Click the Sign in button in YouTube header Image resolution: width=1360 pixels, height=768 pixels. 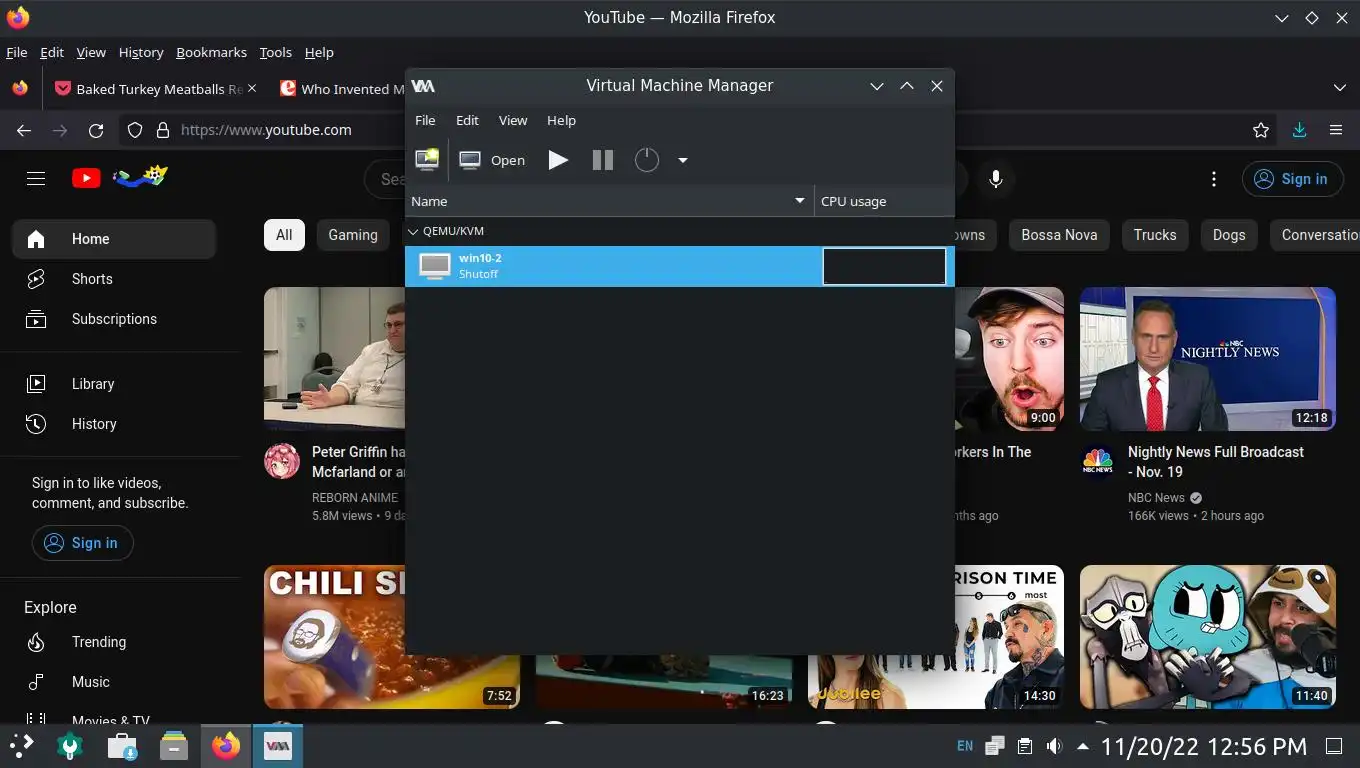(1291, 179)
